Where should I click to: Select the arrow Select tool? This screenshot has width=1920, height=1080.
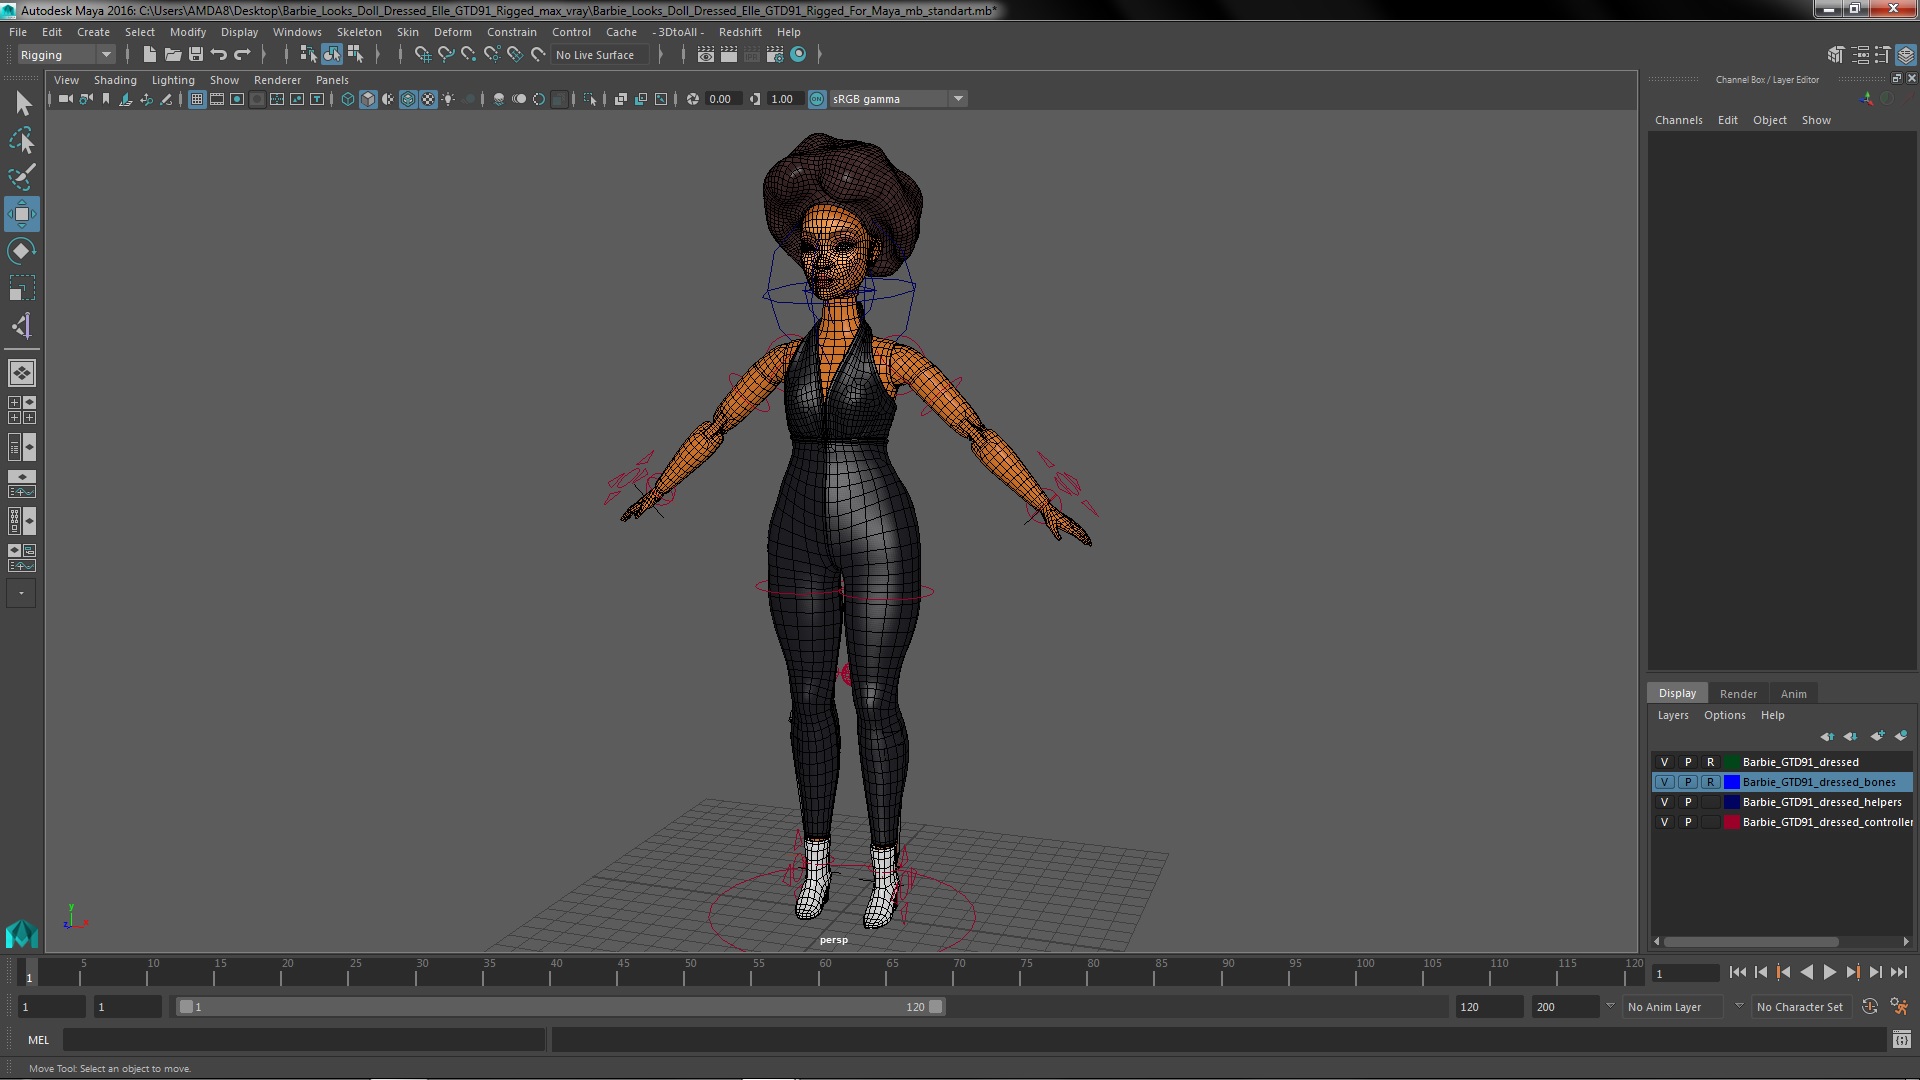pyautogui.click(x=22, y=103)
